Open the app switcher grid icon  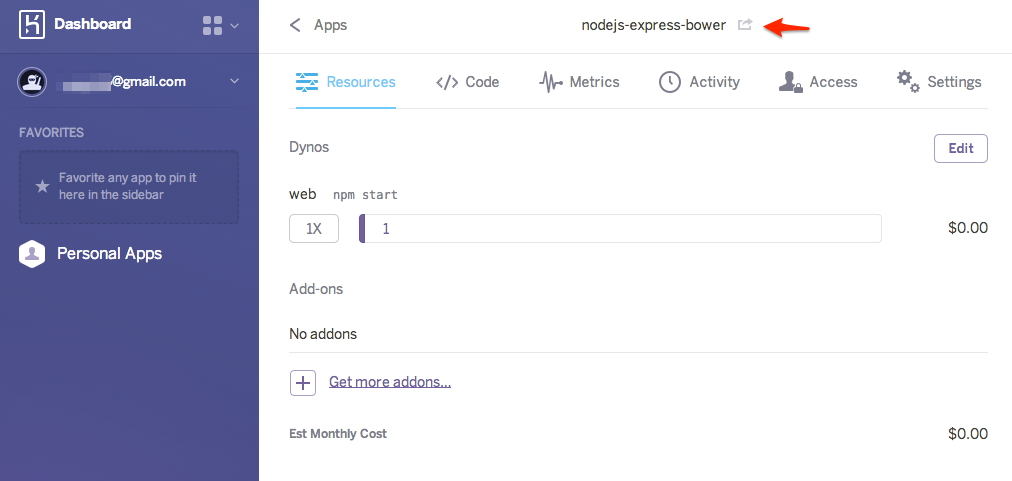[212, 26]
